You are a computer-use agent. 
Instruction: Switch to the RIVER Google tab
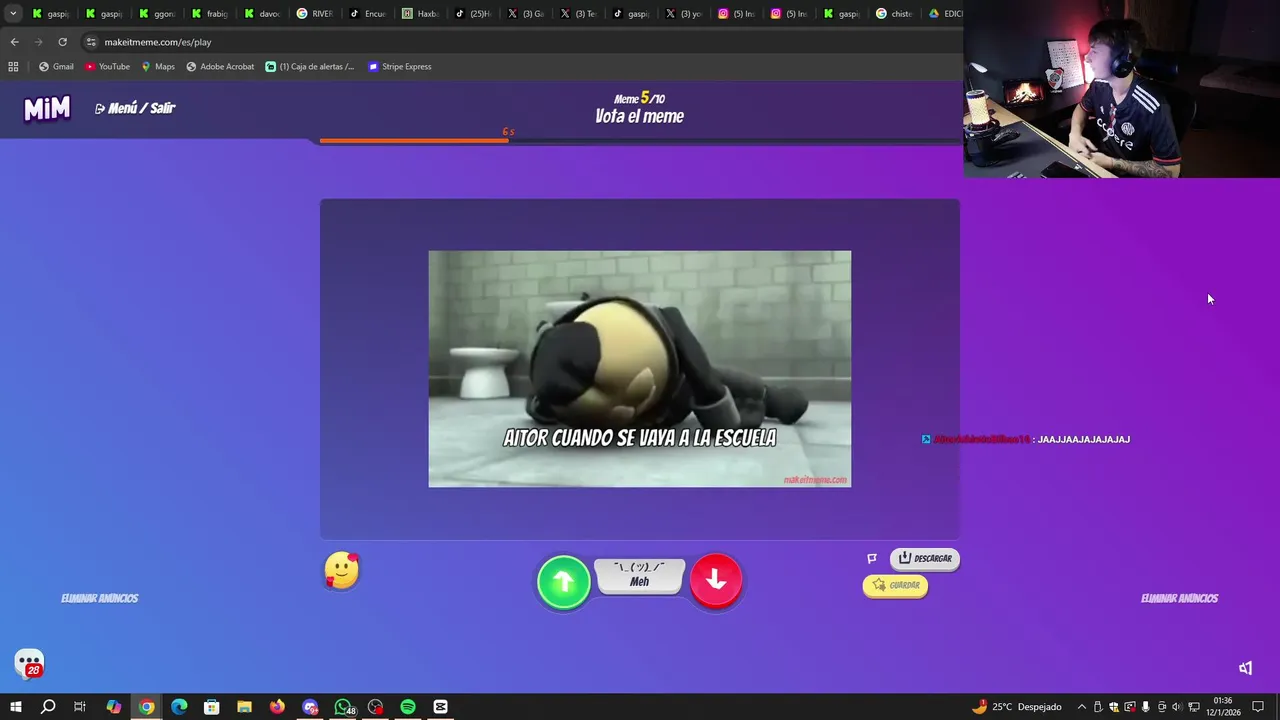[316, 14]
